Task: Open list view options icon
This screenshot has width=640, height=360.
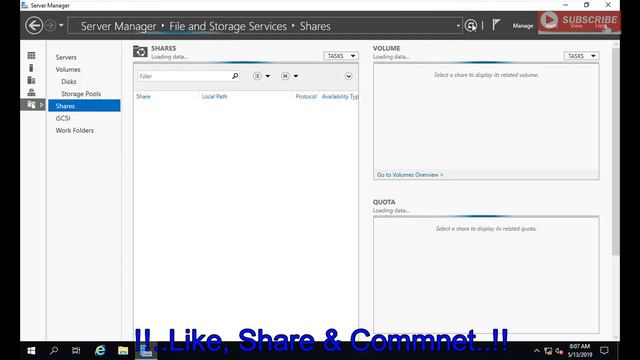Action: tap(257, 76)
